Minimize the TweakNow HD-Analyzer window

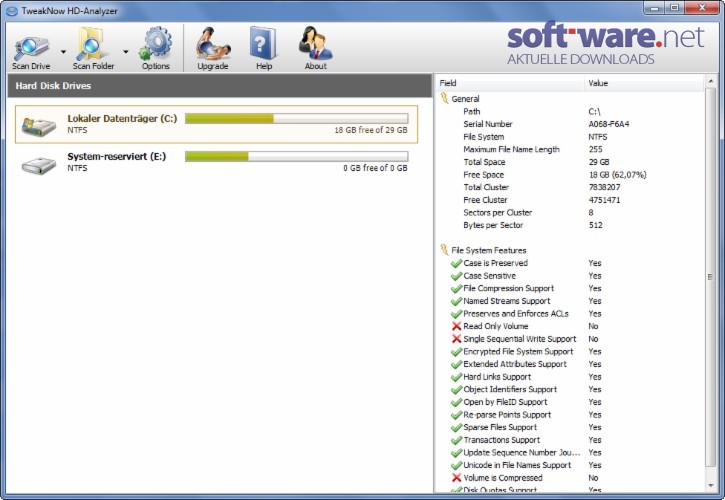[x=654, y=8]
